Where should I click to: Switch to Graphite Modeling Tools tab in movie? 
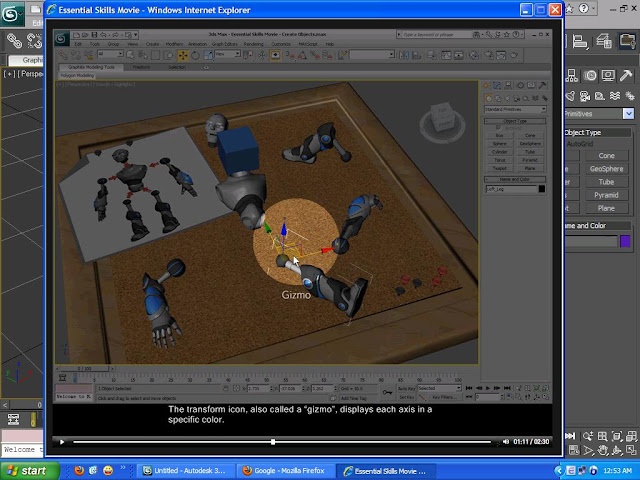[x=91, y=67]
